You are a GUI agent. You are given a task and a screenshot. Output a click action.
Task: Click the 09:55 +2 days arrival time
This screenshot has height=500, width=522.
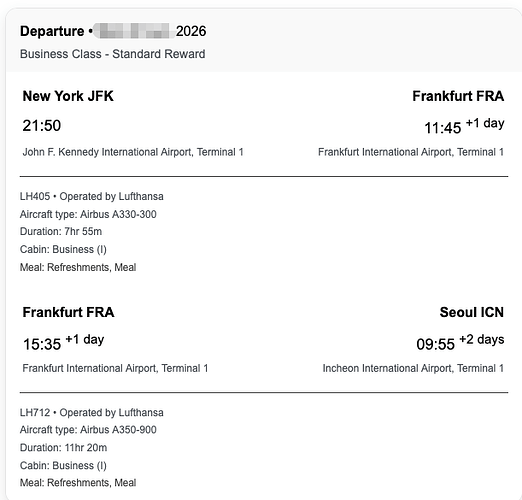460,343
